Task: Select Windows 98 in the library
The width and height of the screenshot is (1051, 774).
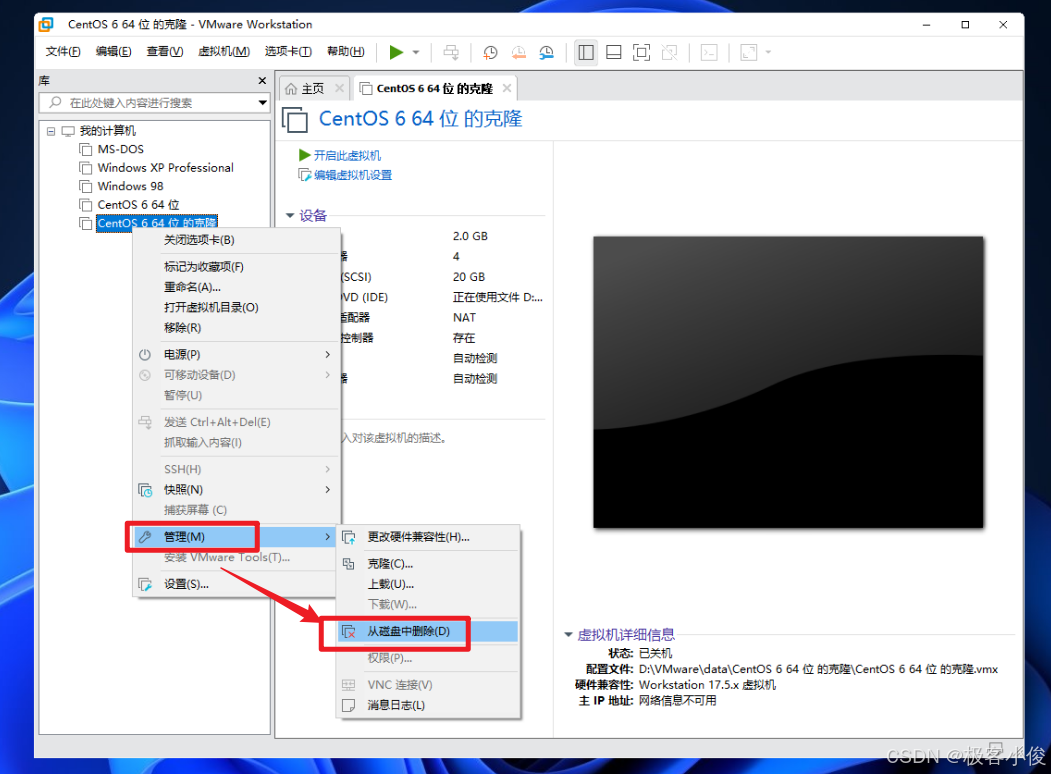Action: click(x=131, y=186)
